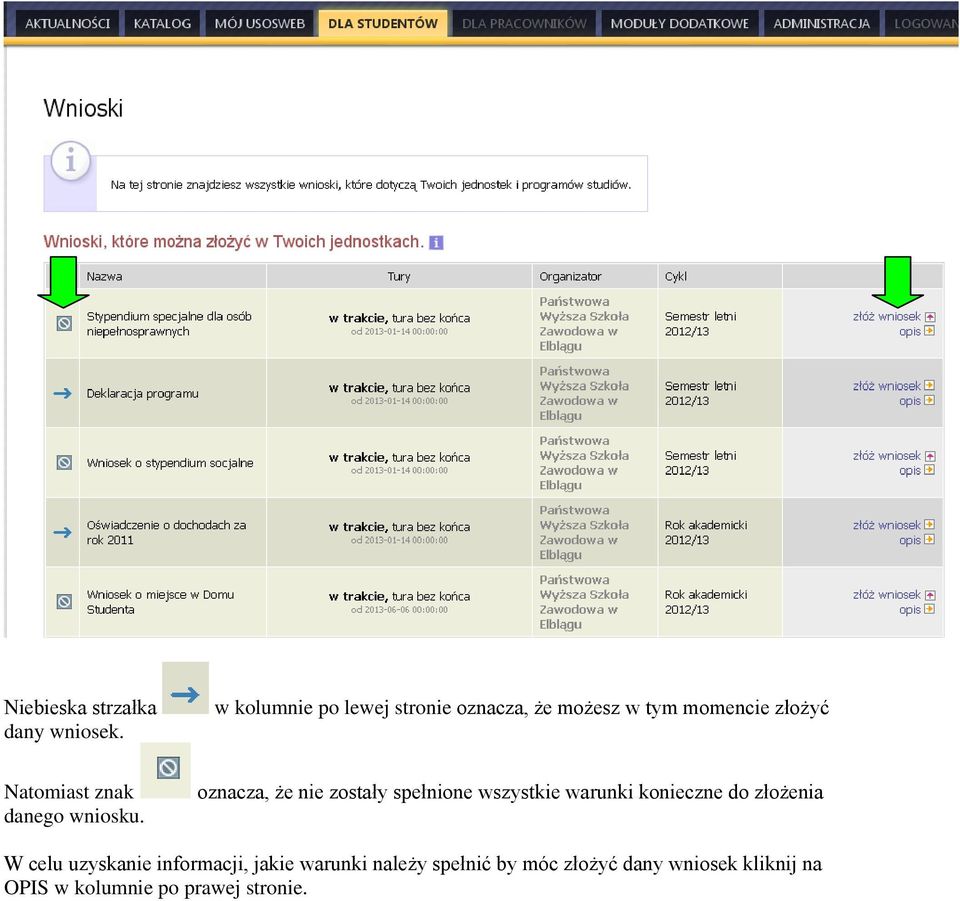Click blocked icon for Wniosek o stypendium socjalne
Image resolution: width=960 pixels, height=901 pixels.
click(64, 462)
